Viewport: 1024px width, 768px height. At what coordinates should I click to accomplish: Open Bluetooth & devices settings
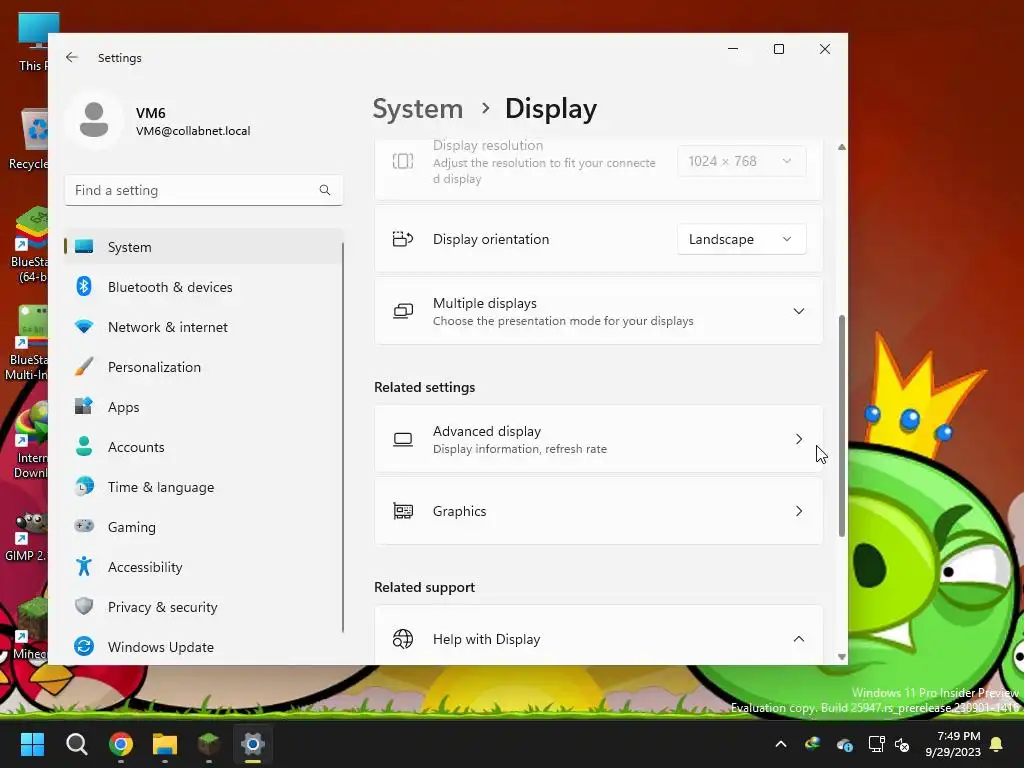203,287
